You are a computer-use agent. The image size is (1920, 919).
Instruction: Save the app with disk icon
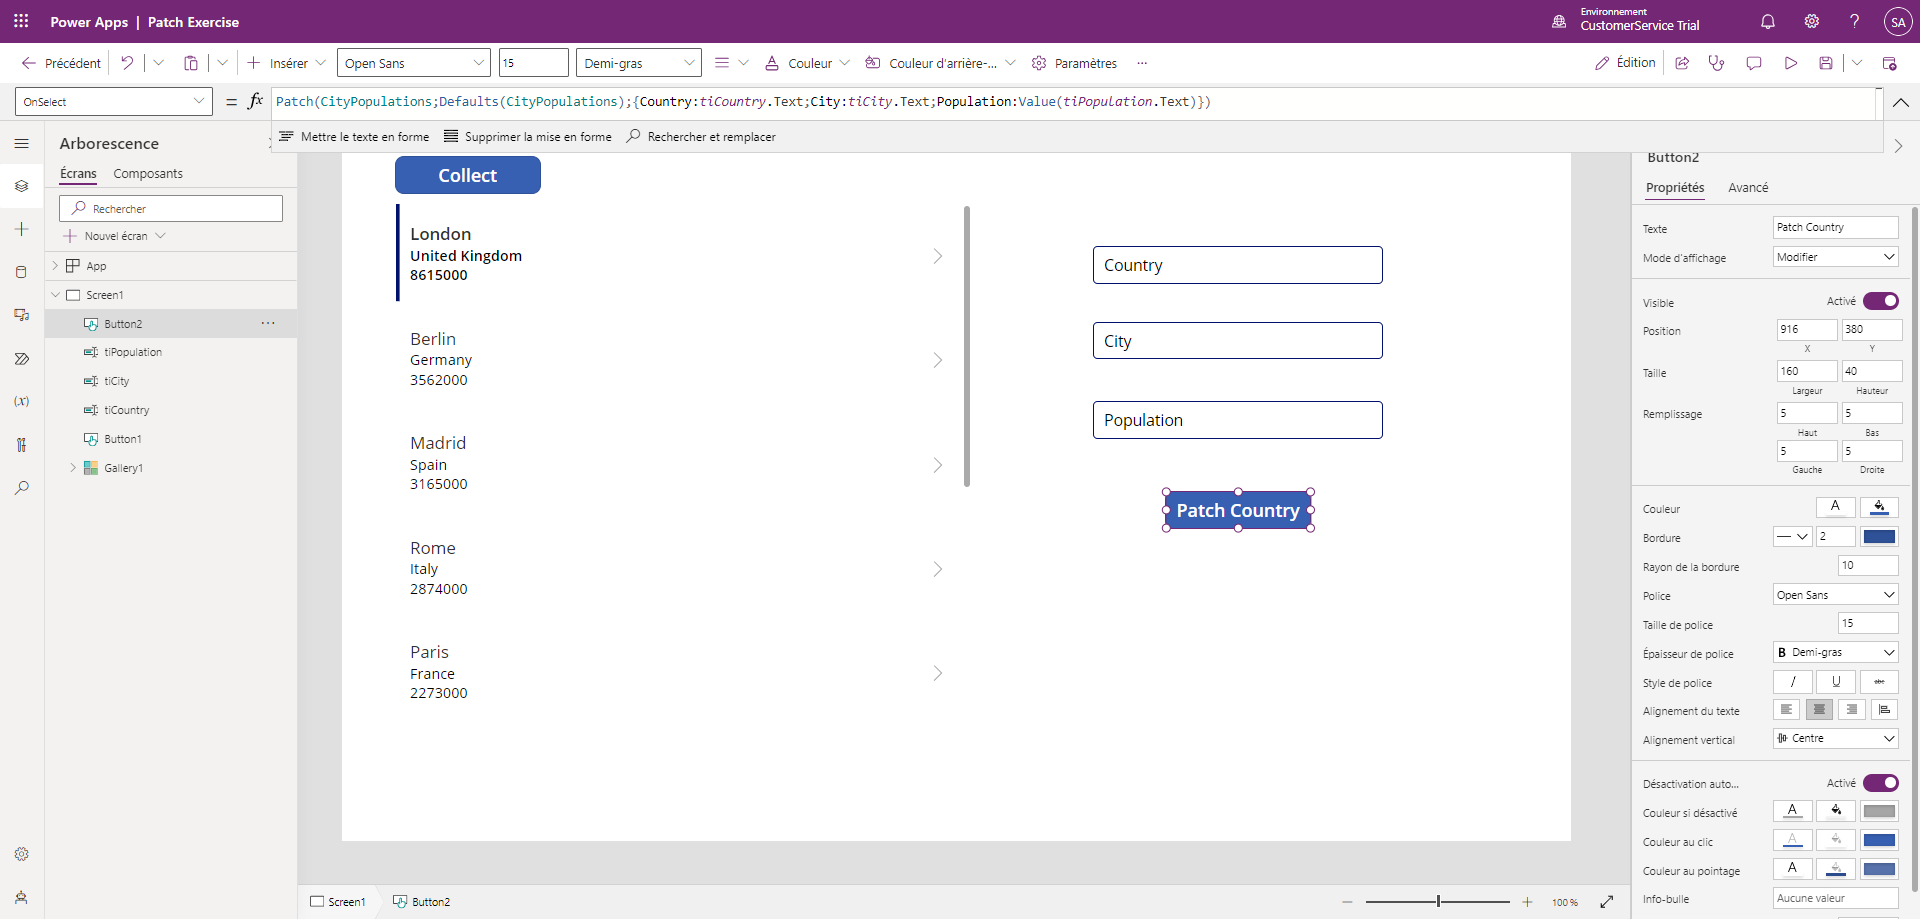coord(1826,63)
